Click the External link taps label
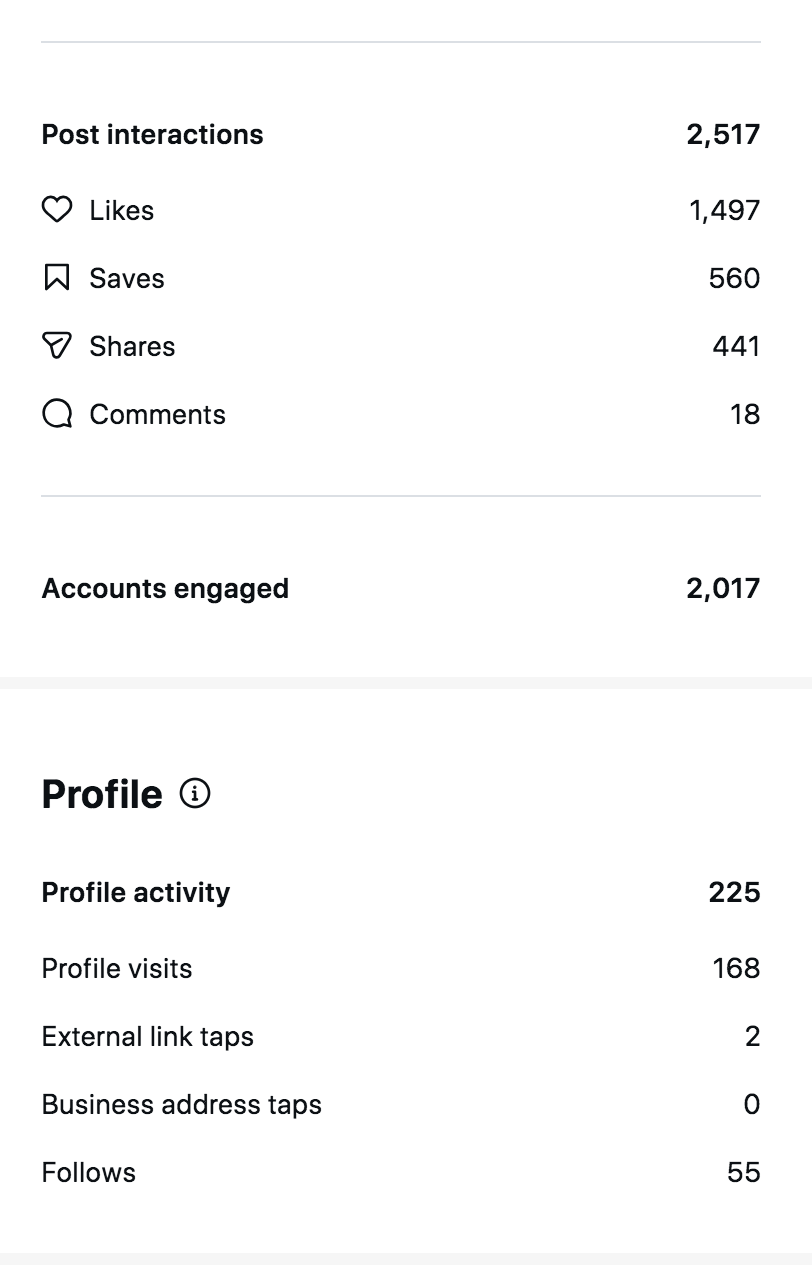Screen dimensions: 812x1284 tap(148, 1036)
